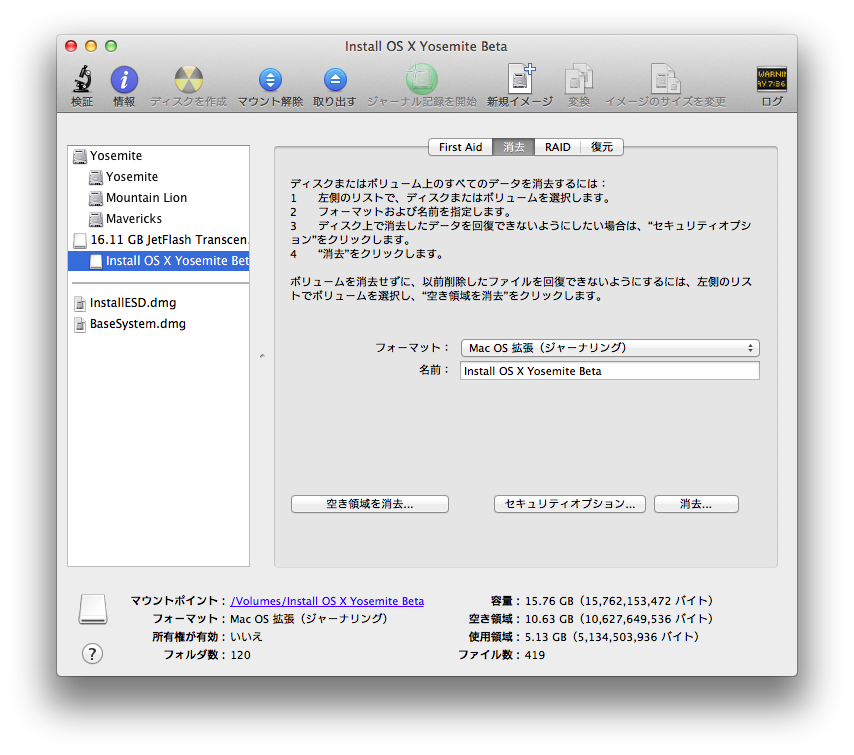
Task: Click the Eject (取り出す) toolbar icon
Action: click(335, 80)
